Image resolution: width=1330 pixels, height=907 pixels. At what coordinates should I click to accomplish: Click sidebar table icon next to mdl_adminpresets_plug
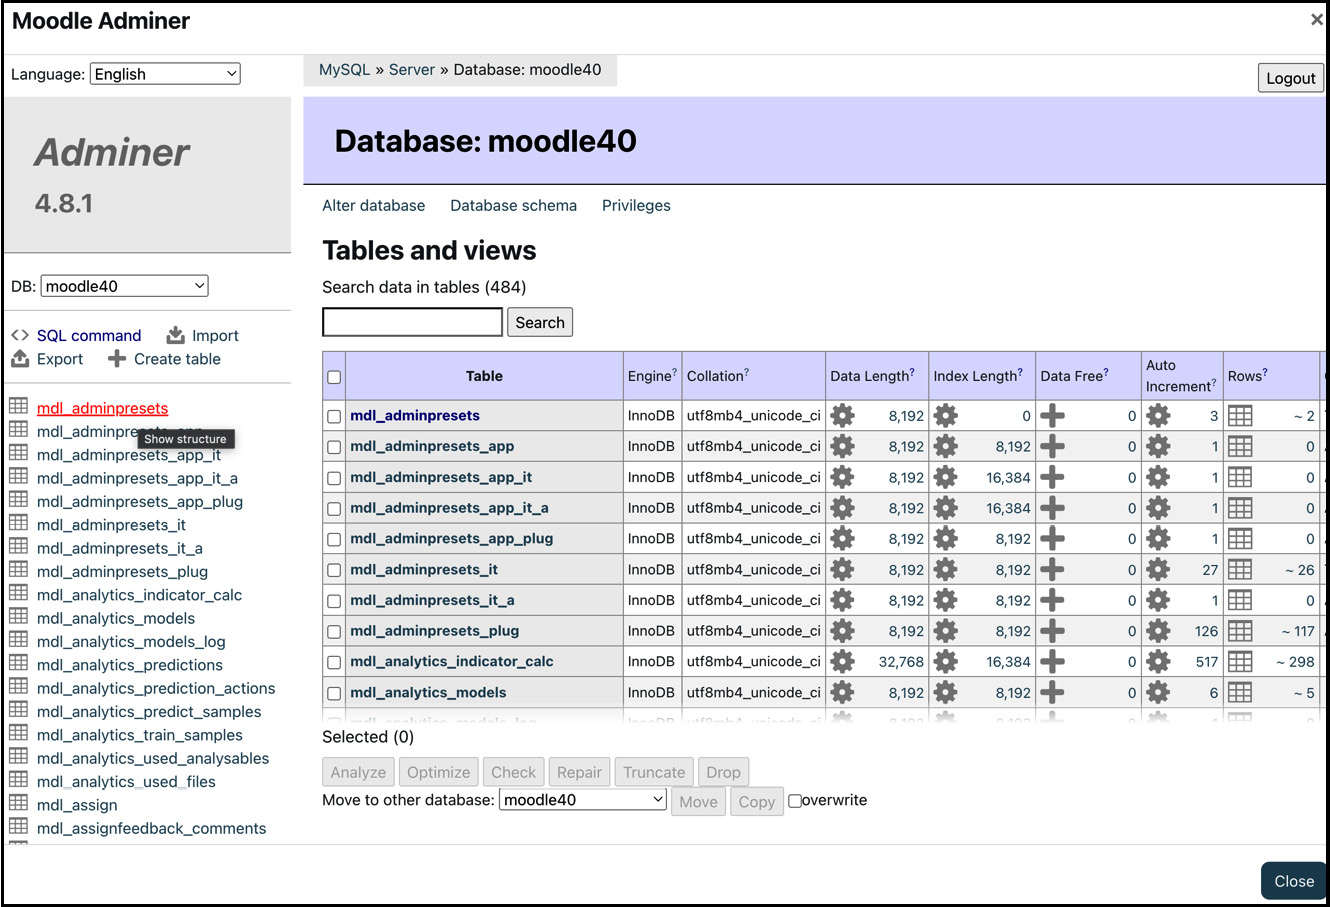tap(18, 570)
